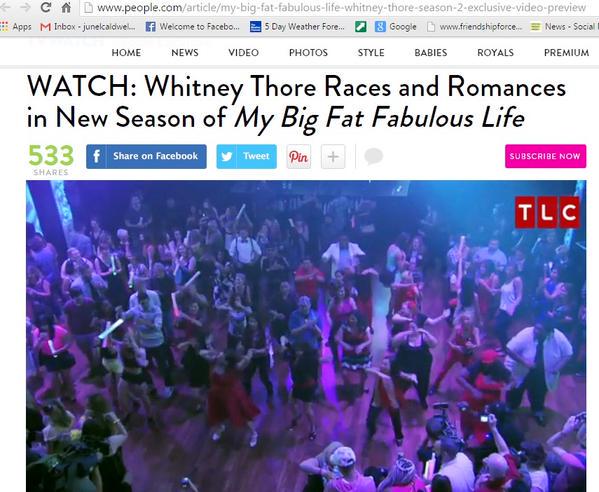Open the green icon bookmark

(360, 26)
